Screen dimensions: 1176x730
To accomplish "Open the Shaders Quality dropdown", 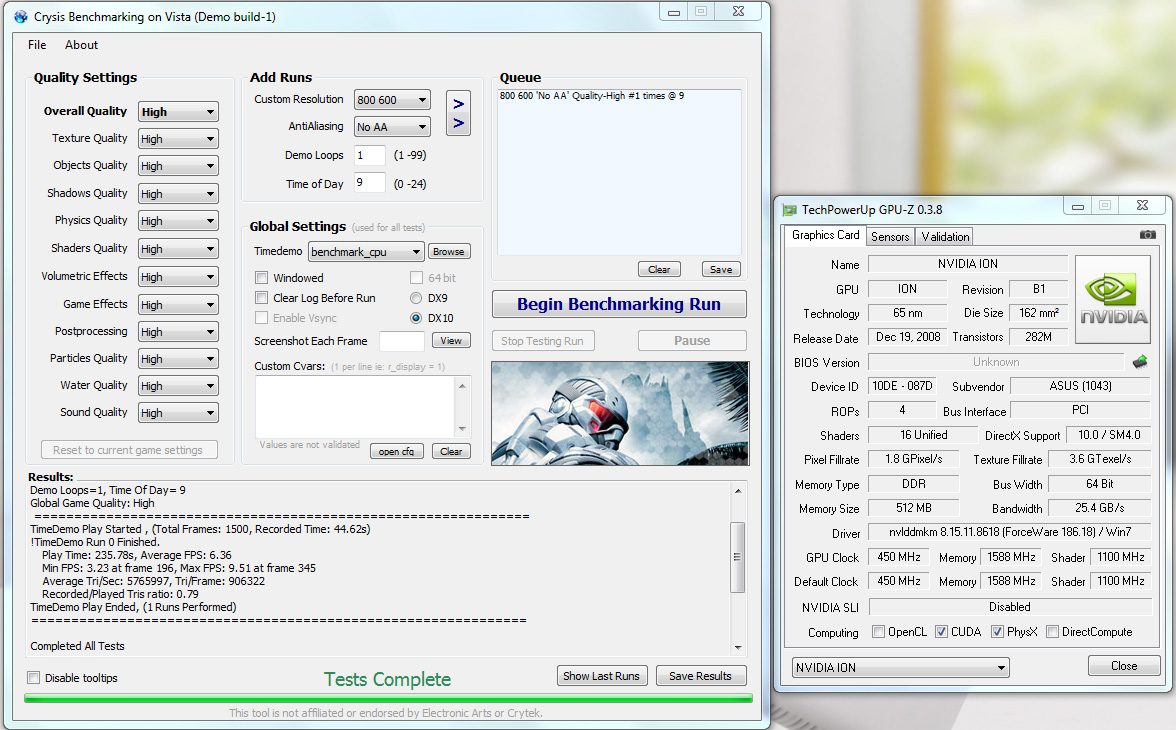I will (x=178, y=248).
